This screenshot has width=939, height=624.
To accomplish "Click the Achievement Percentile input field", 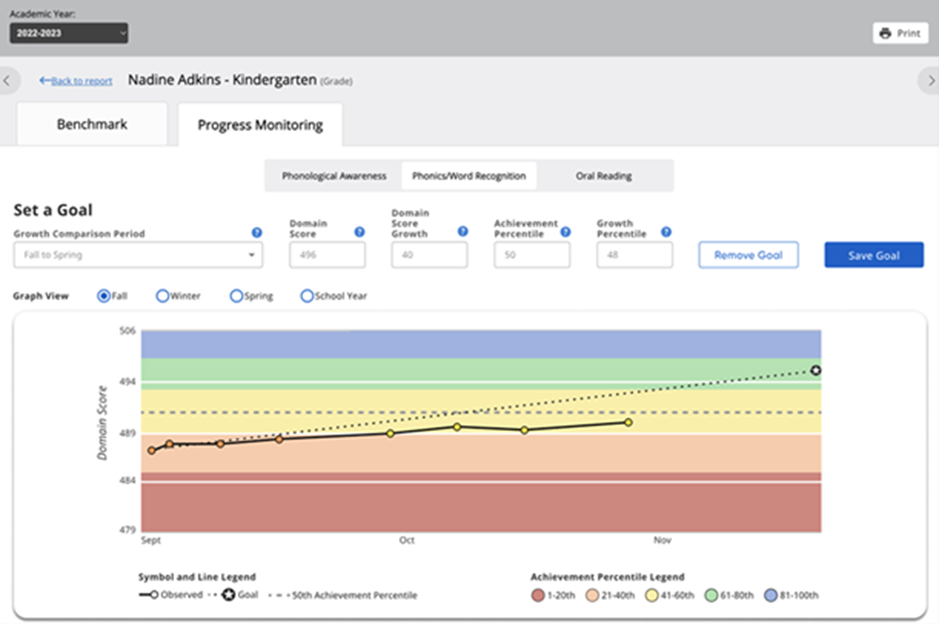I will [531, 255].
